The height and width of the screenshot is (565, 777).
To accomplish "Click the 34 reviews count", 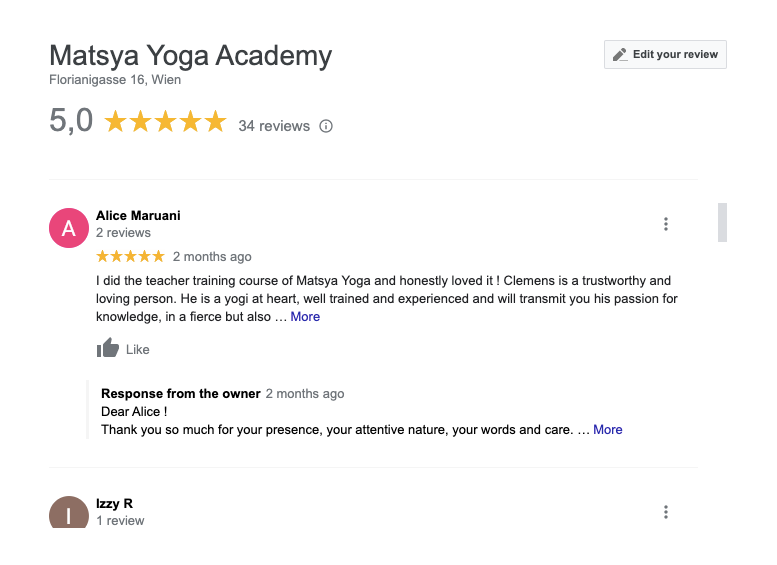I will pyautogui.click(x=274, y=126).
